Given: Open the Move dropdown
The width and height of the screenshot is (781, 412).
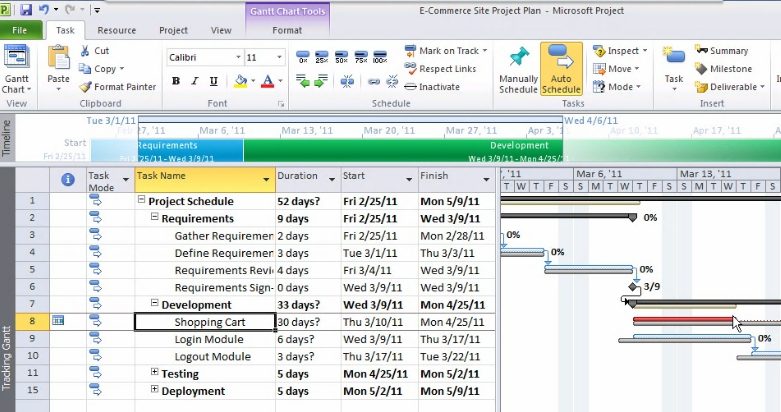Looking at the screenshot, I should [x=616, y=69].
